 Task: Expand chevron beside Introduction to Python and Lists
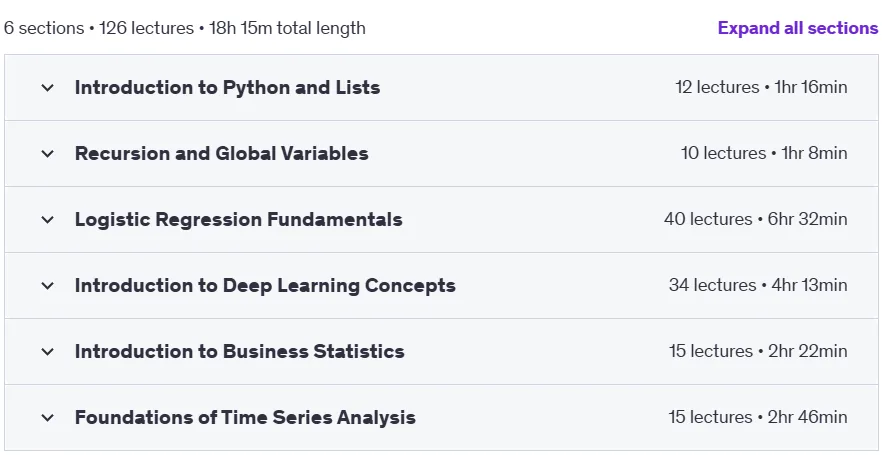[x=48, y=88]
